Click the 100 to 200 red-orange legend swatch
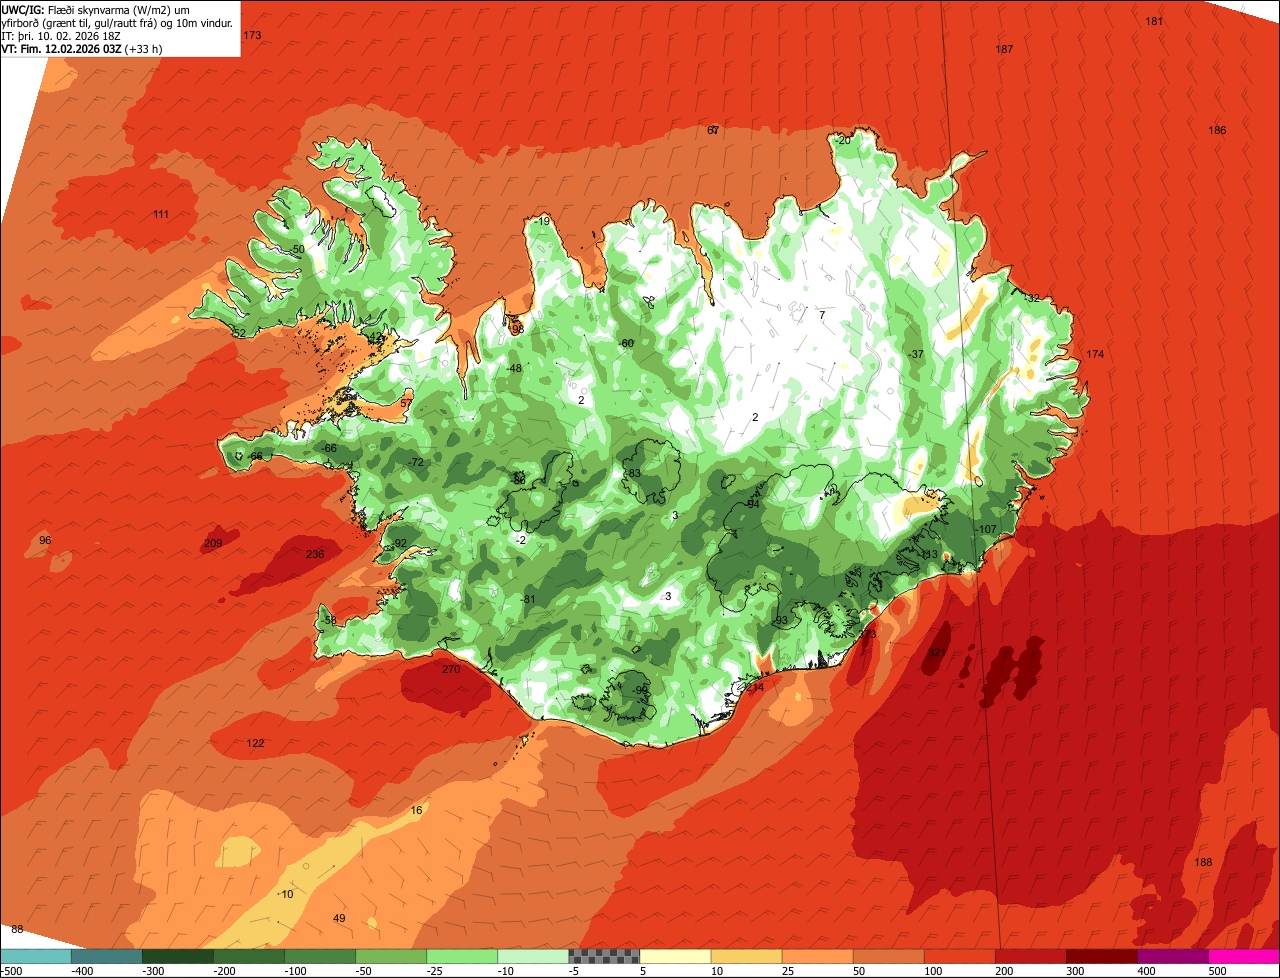The image size is (1280, 978). 959,956
